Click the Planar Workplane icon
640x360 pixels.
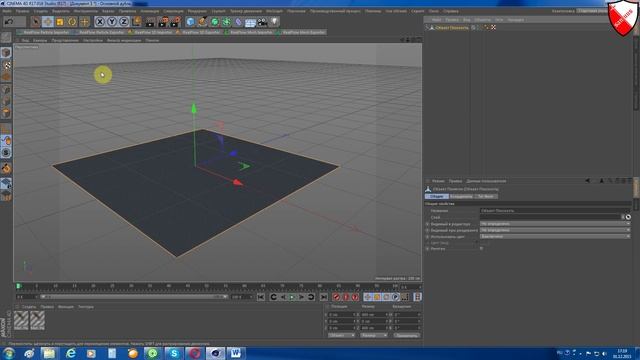[6, 196]
